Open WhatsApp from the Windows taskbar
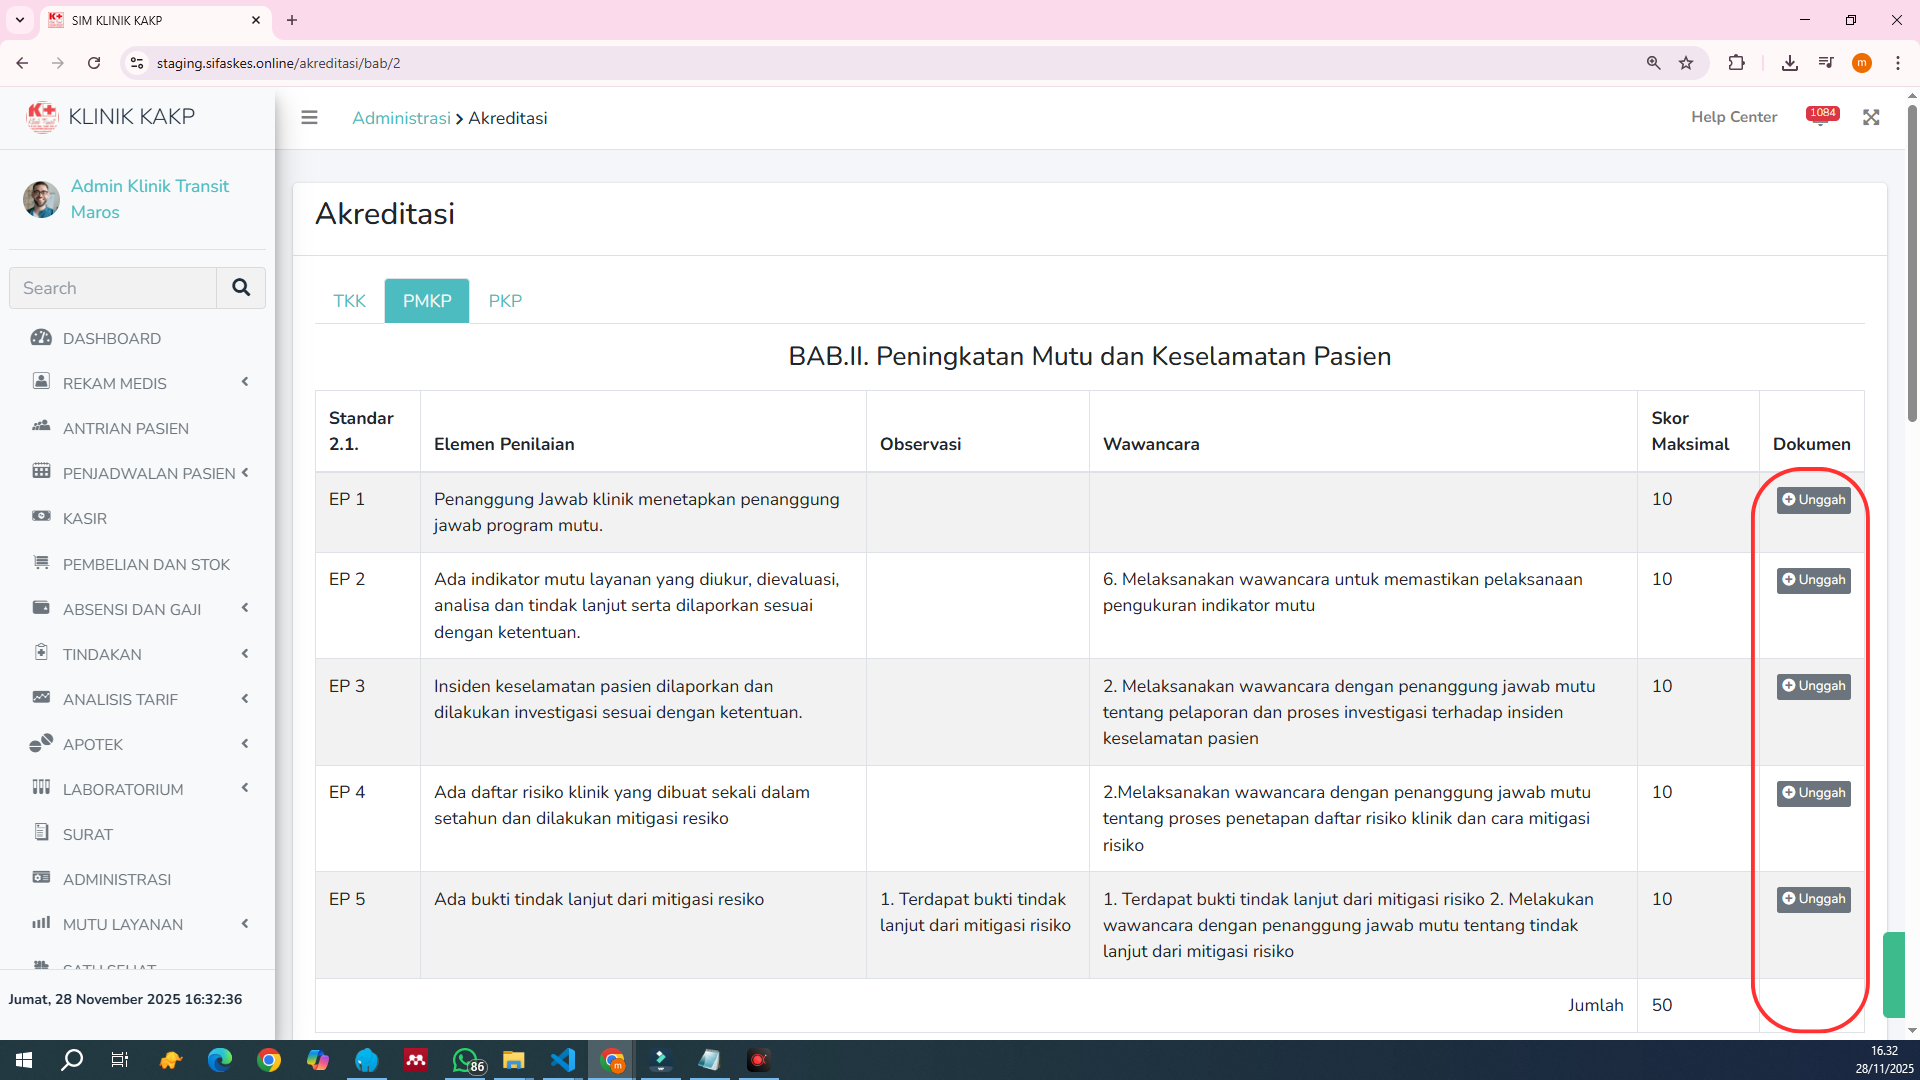Image resolution: width=1920 pixels, height=1080 pixels. pyautogui.click(x=466, y=1060)
